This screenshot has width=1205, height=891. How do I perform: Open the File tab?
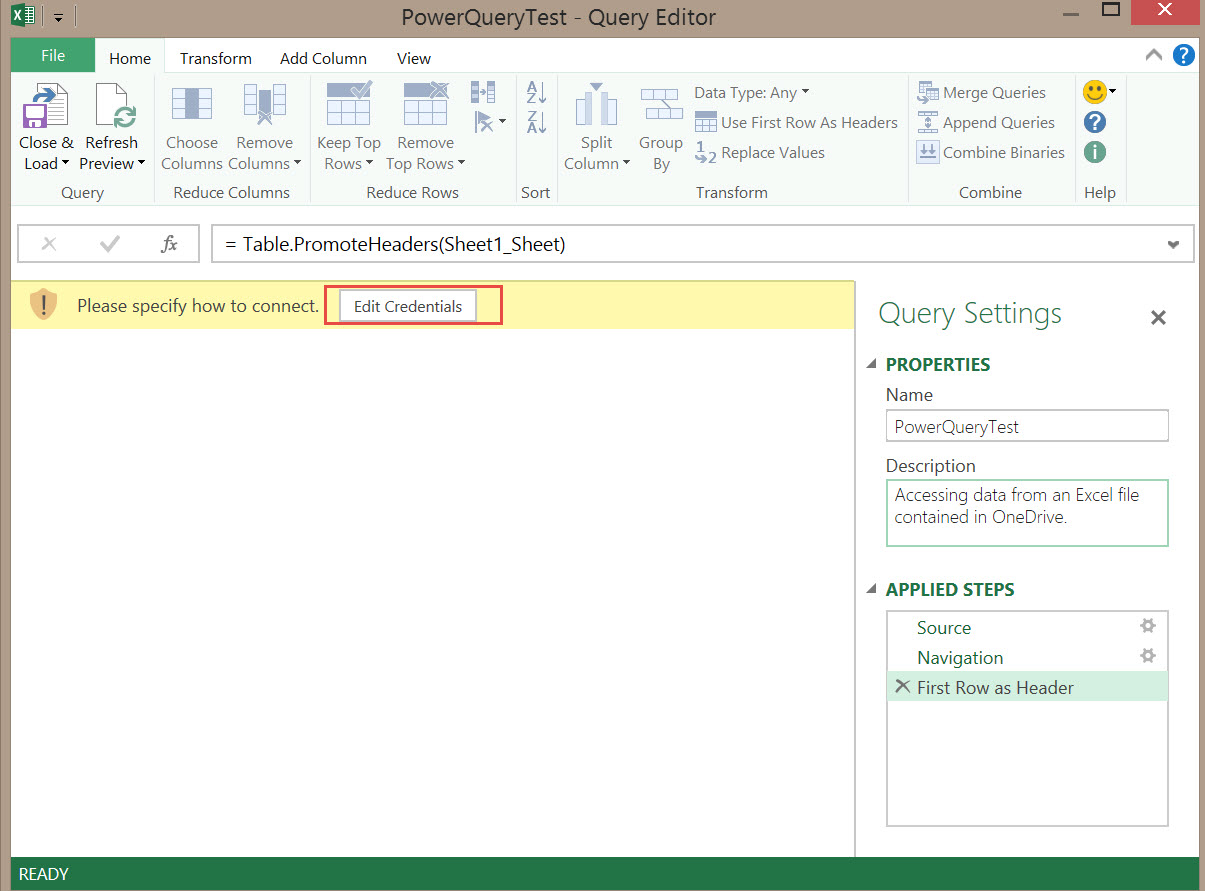tap(53, 56)
